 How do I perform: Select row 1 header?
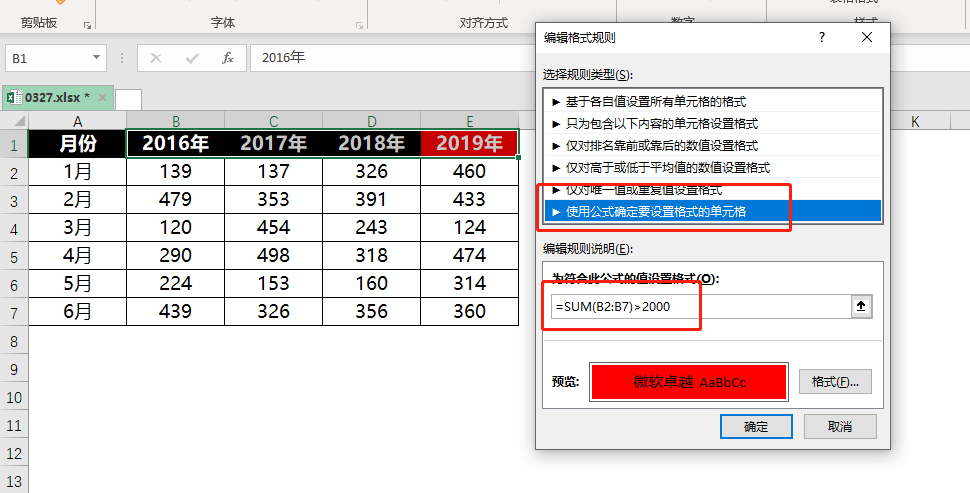click(14, 145)
